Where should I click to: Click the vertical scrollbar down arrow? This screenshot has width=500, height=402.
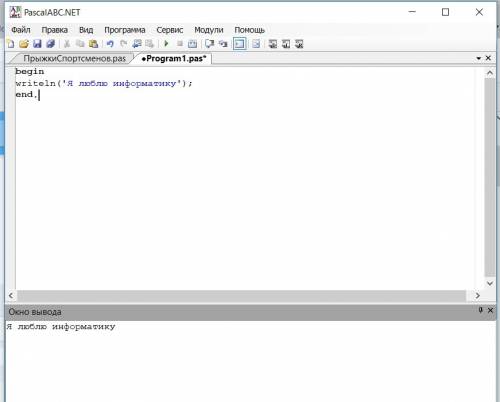tap(490, 283)
